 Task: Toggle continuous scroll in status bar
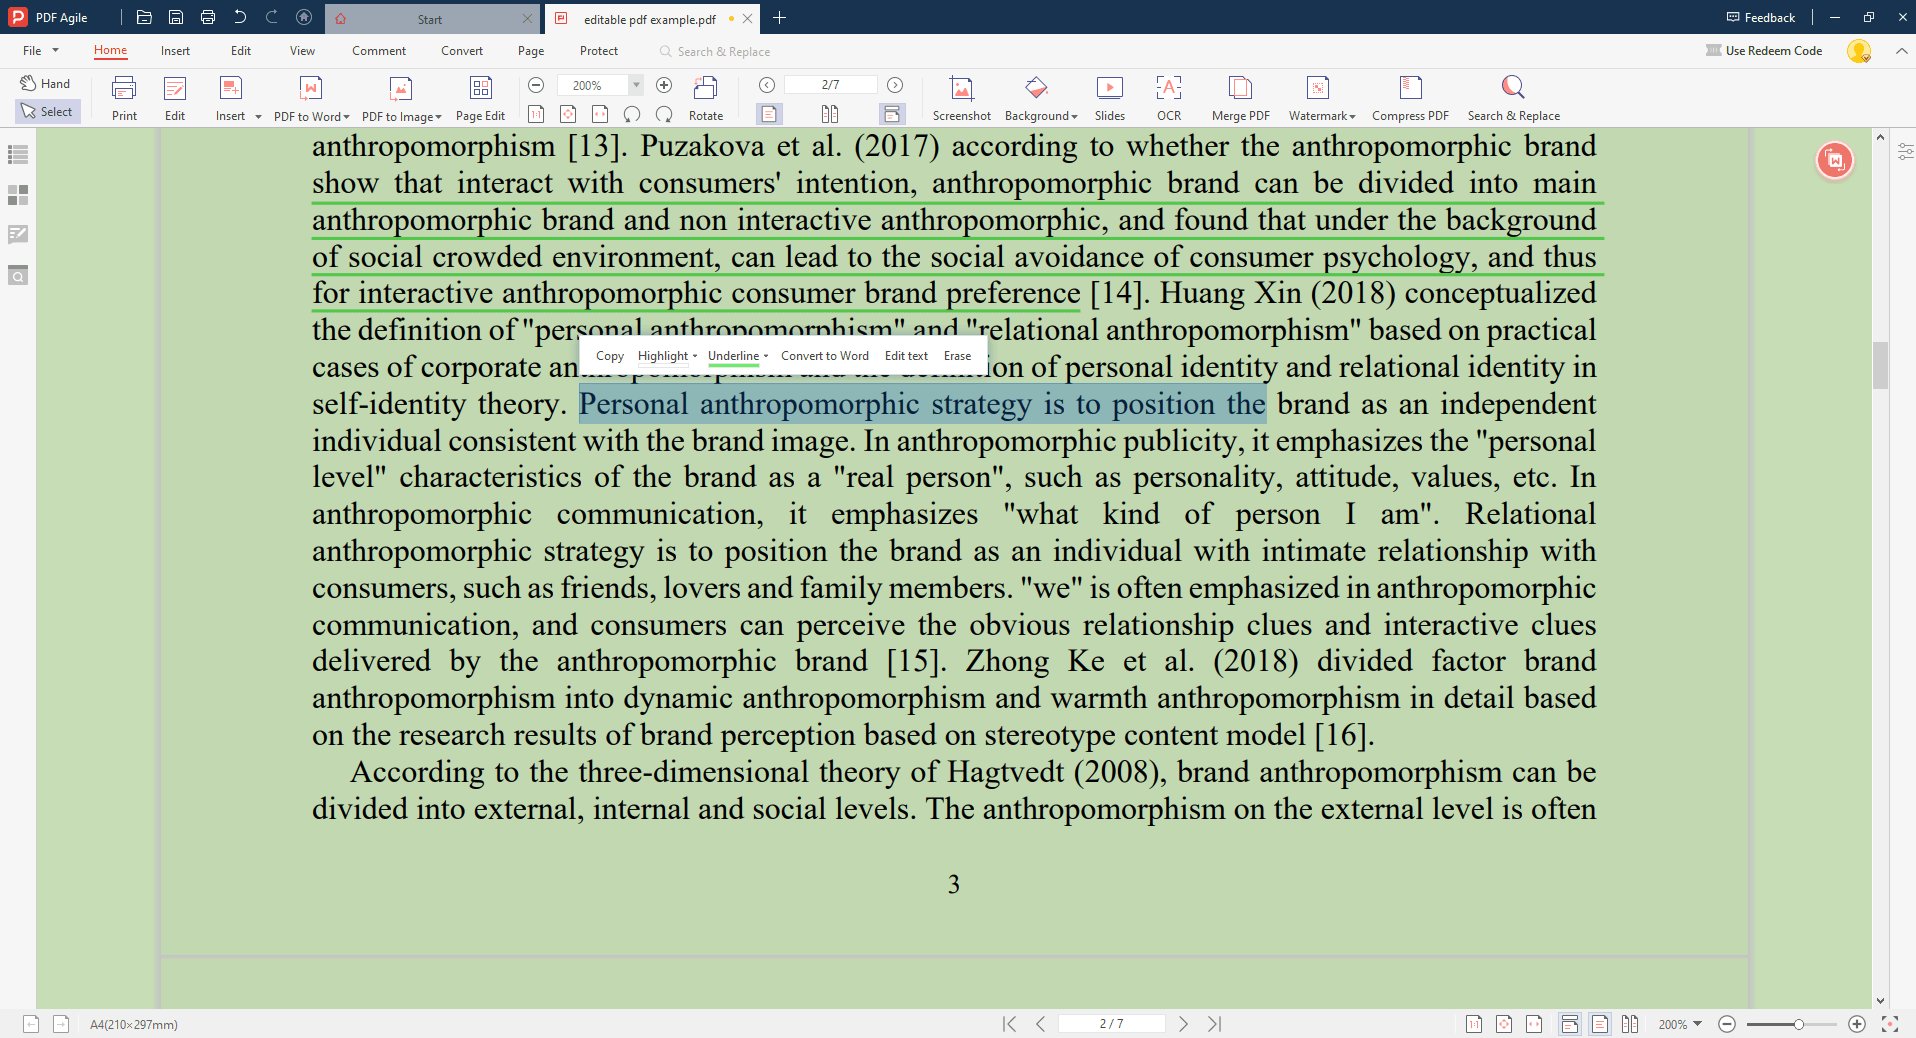1570,1024
